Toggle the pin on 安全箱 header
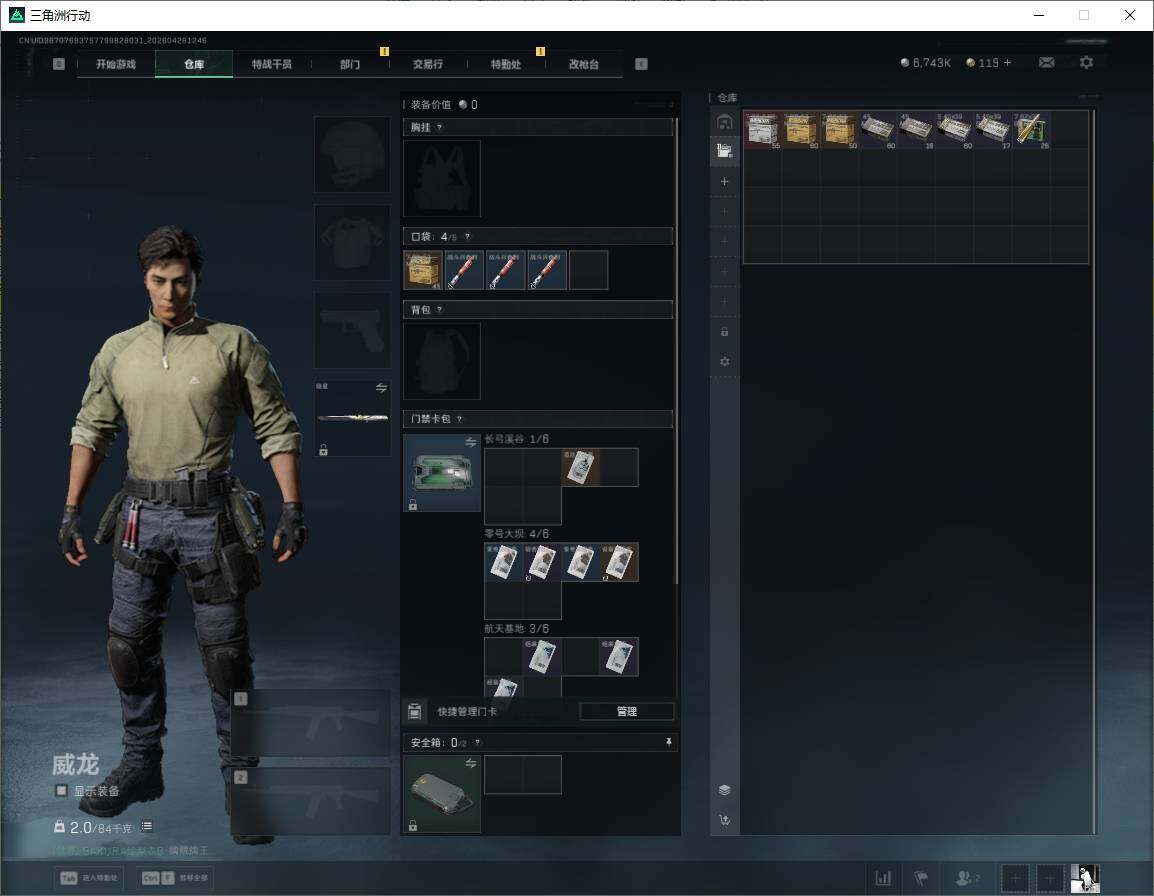The width and height of the screenshot is (1154, 896). click(669, 742)
